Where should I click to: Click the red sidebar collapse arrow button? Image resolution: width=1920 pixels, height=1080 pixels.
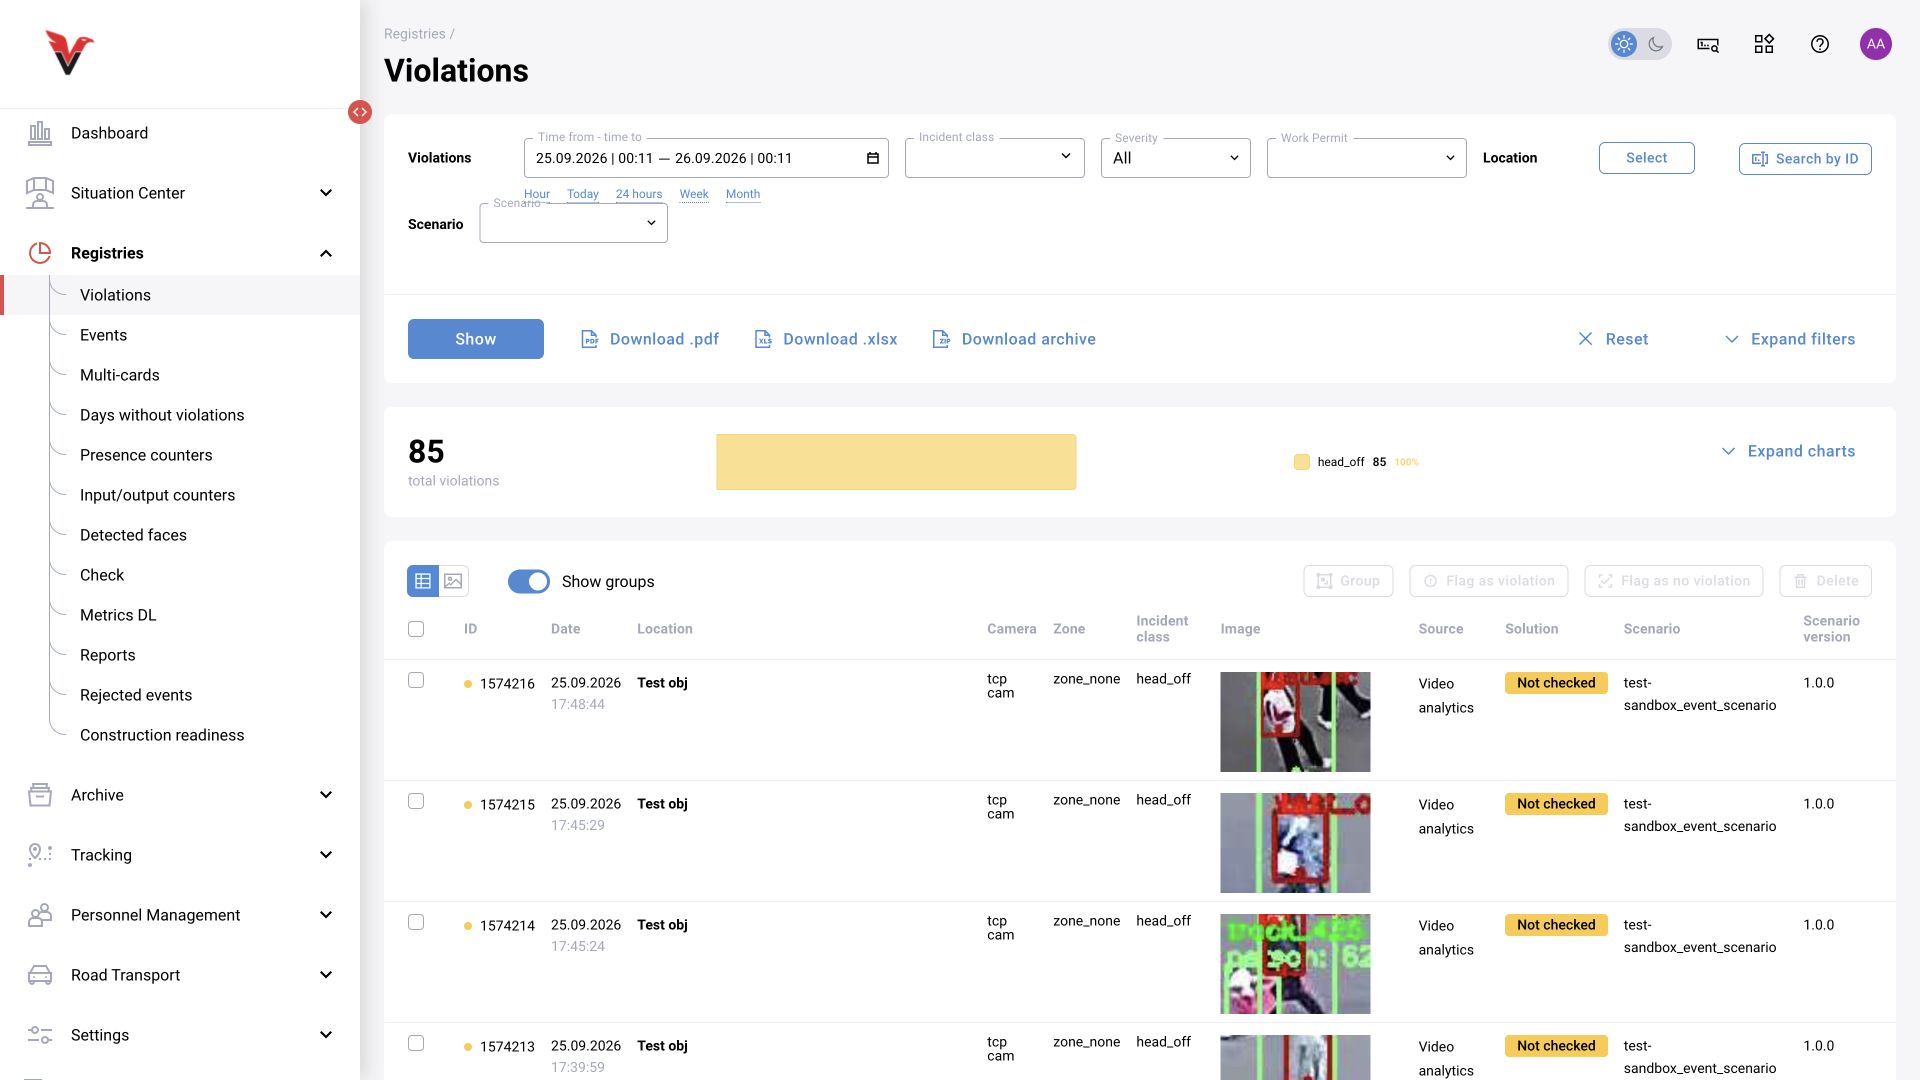360,112
